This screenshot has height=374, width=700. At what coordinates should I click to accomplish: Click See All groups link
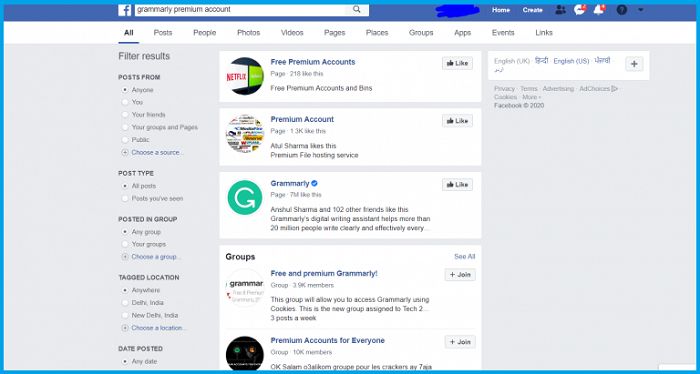pyautogui.click(x=464, y=257)
